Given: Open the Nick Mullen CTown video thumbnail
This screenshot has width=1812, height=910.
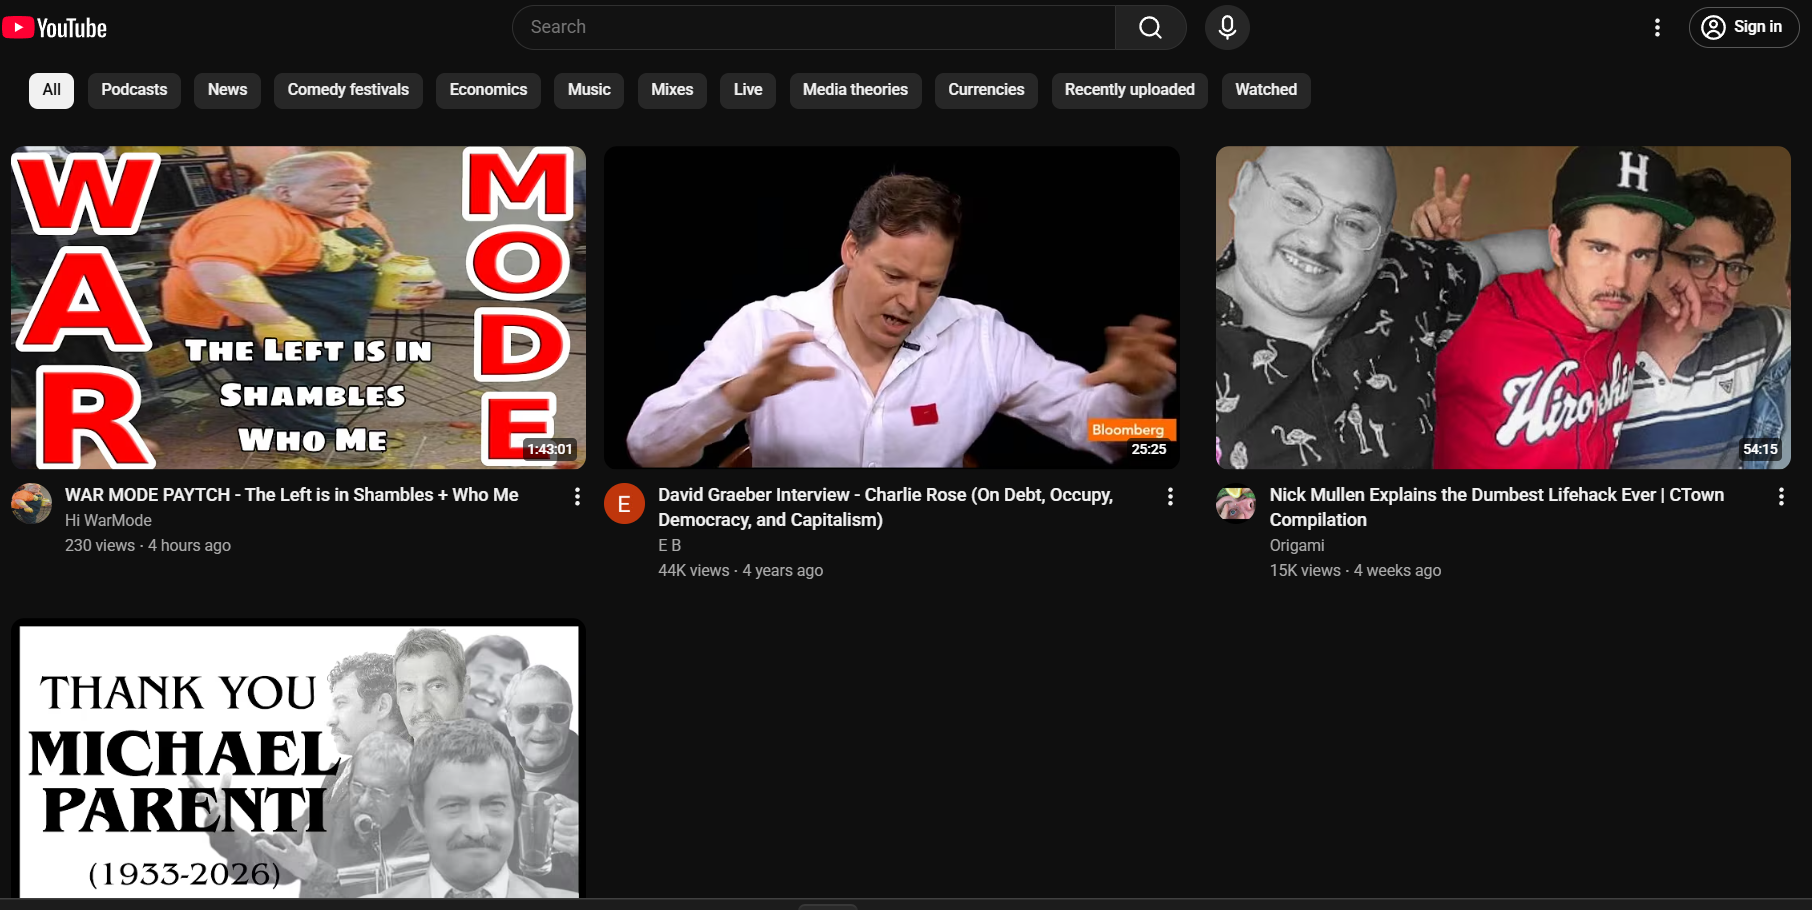Looking at the screenshot, I should click(x=1502, y=308).
